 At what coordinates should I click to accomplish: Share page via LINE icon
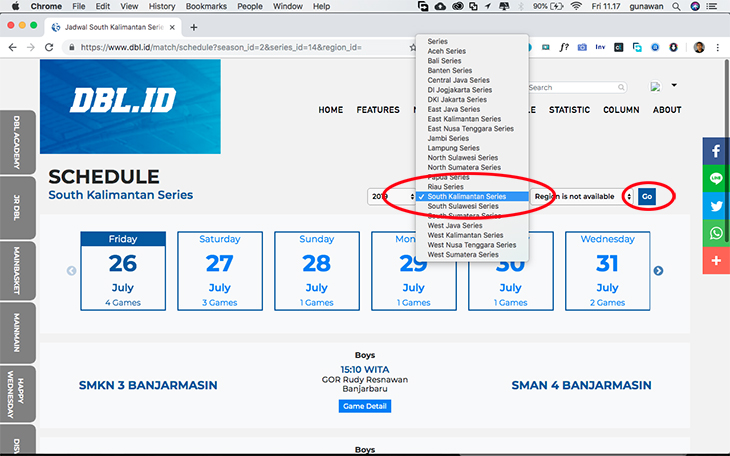716,178
